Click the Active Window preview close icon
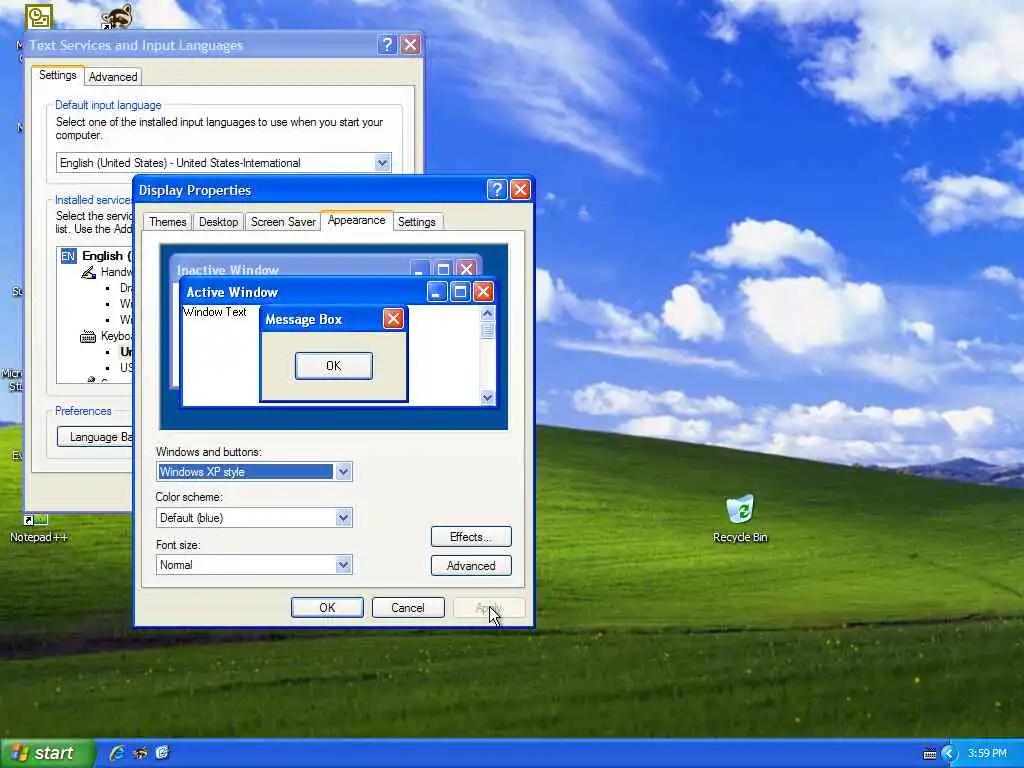Image resolution: width=1024 pixels, height=768 pixels. pos(483,291)
